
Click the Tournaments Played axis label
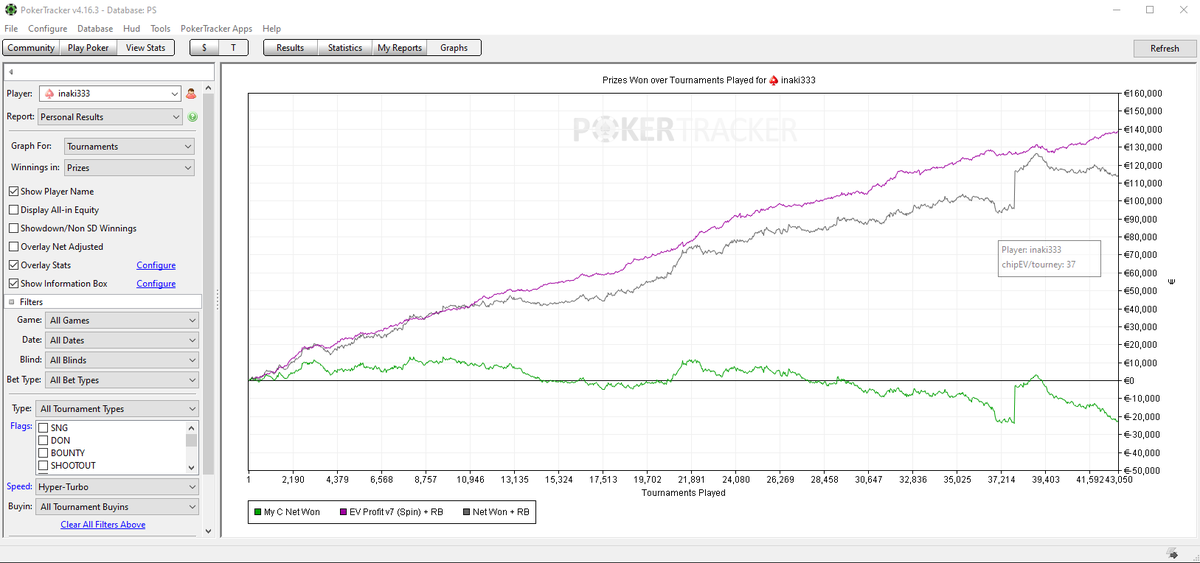(x=683, y=492)
